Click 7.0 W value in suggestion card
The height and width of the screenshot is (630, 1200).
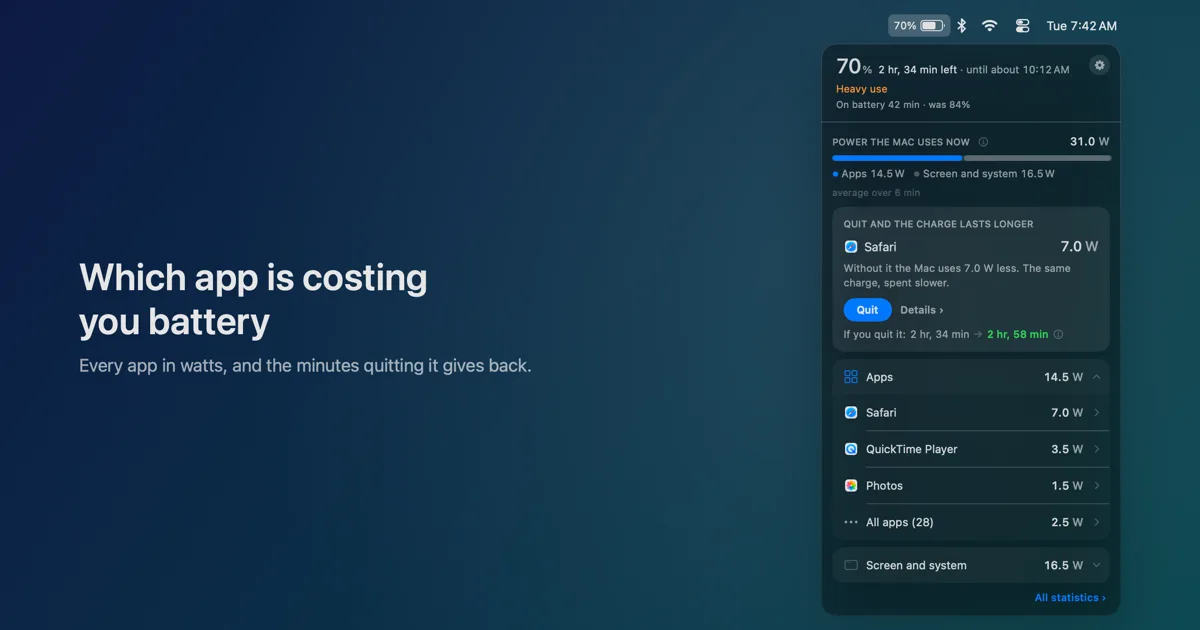(1079, 247)
